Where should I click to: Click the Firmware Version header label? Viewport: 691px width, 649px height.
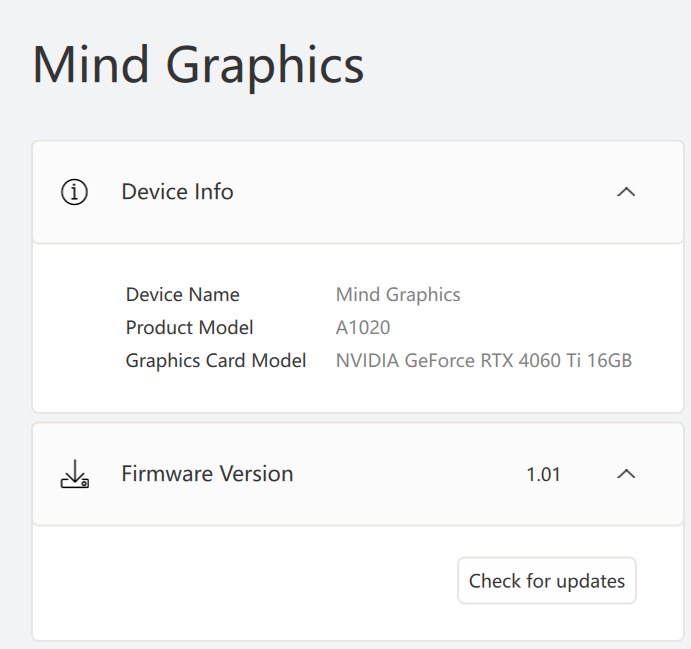tap(207, 474)
